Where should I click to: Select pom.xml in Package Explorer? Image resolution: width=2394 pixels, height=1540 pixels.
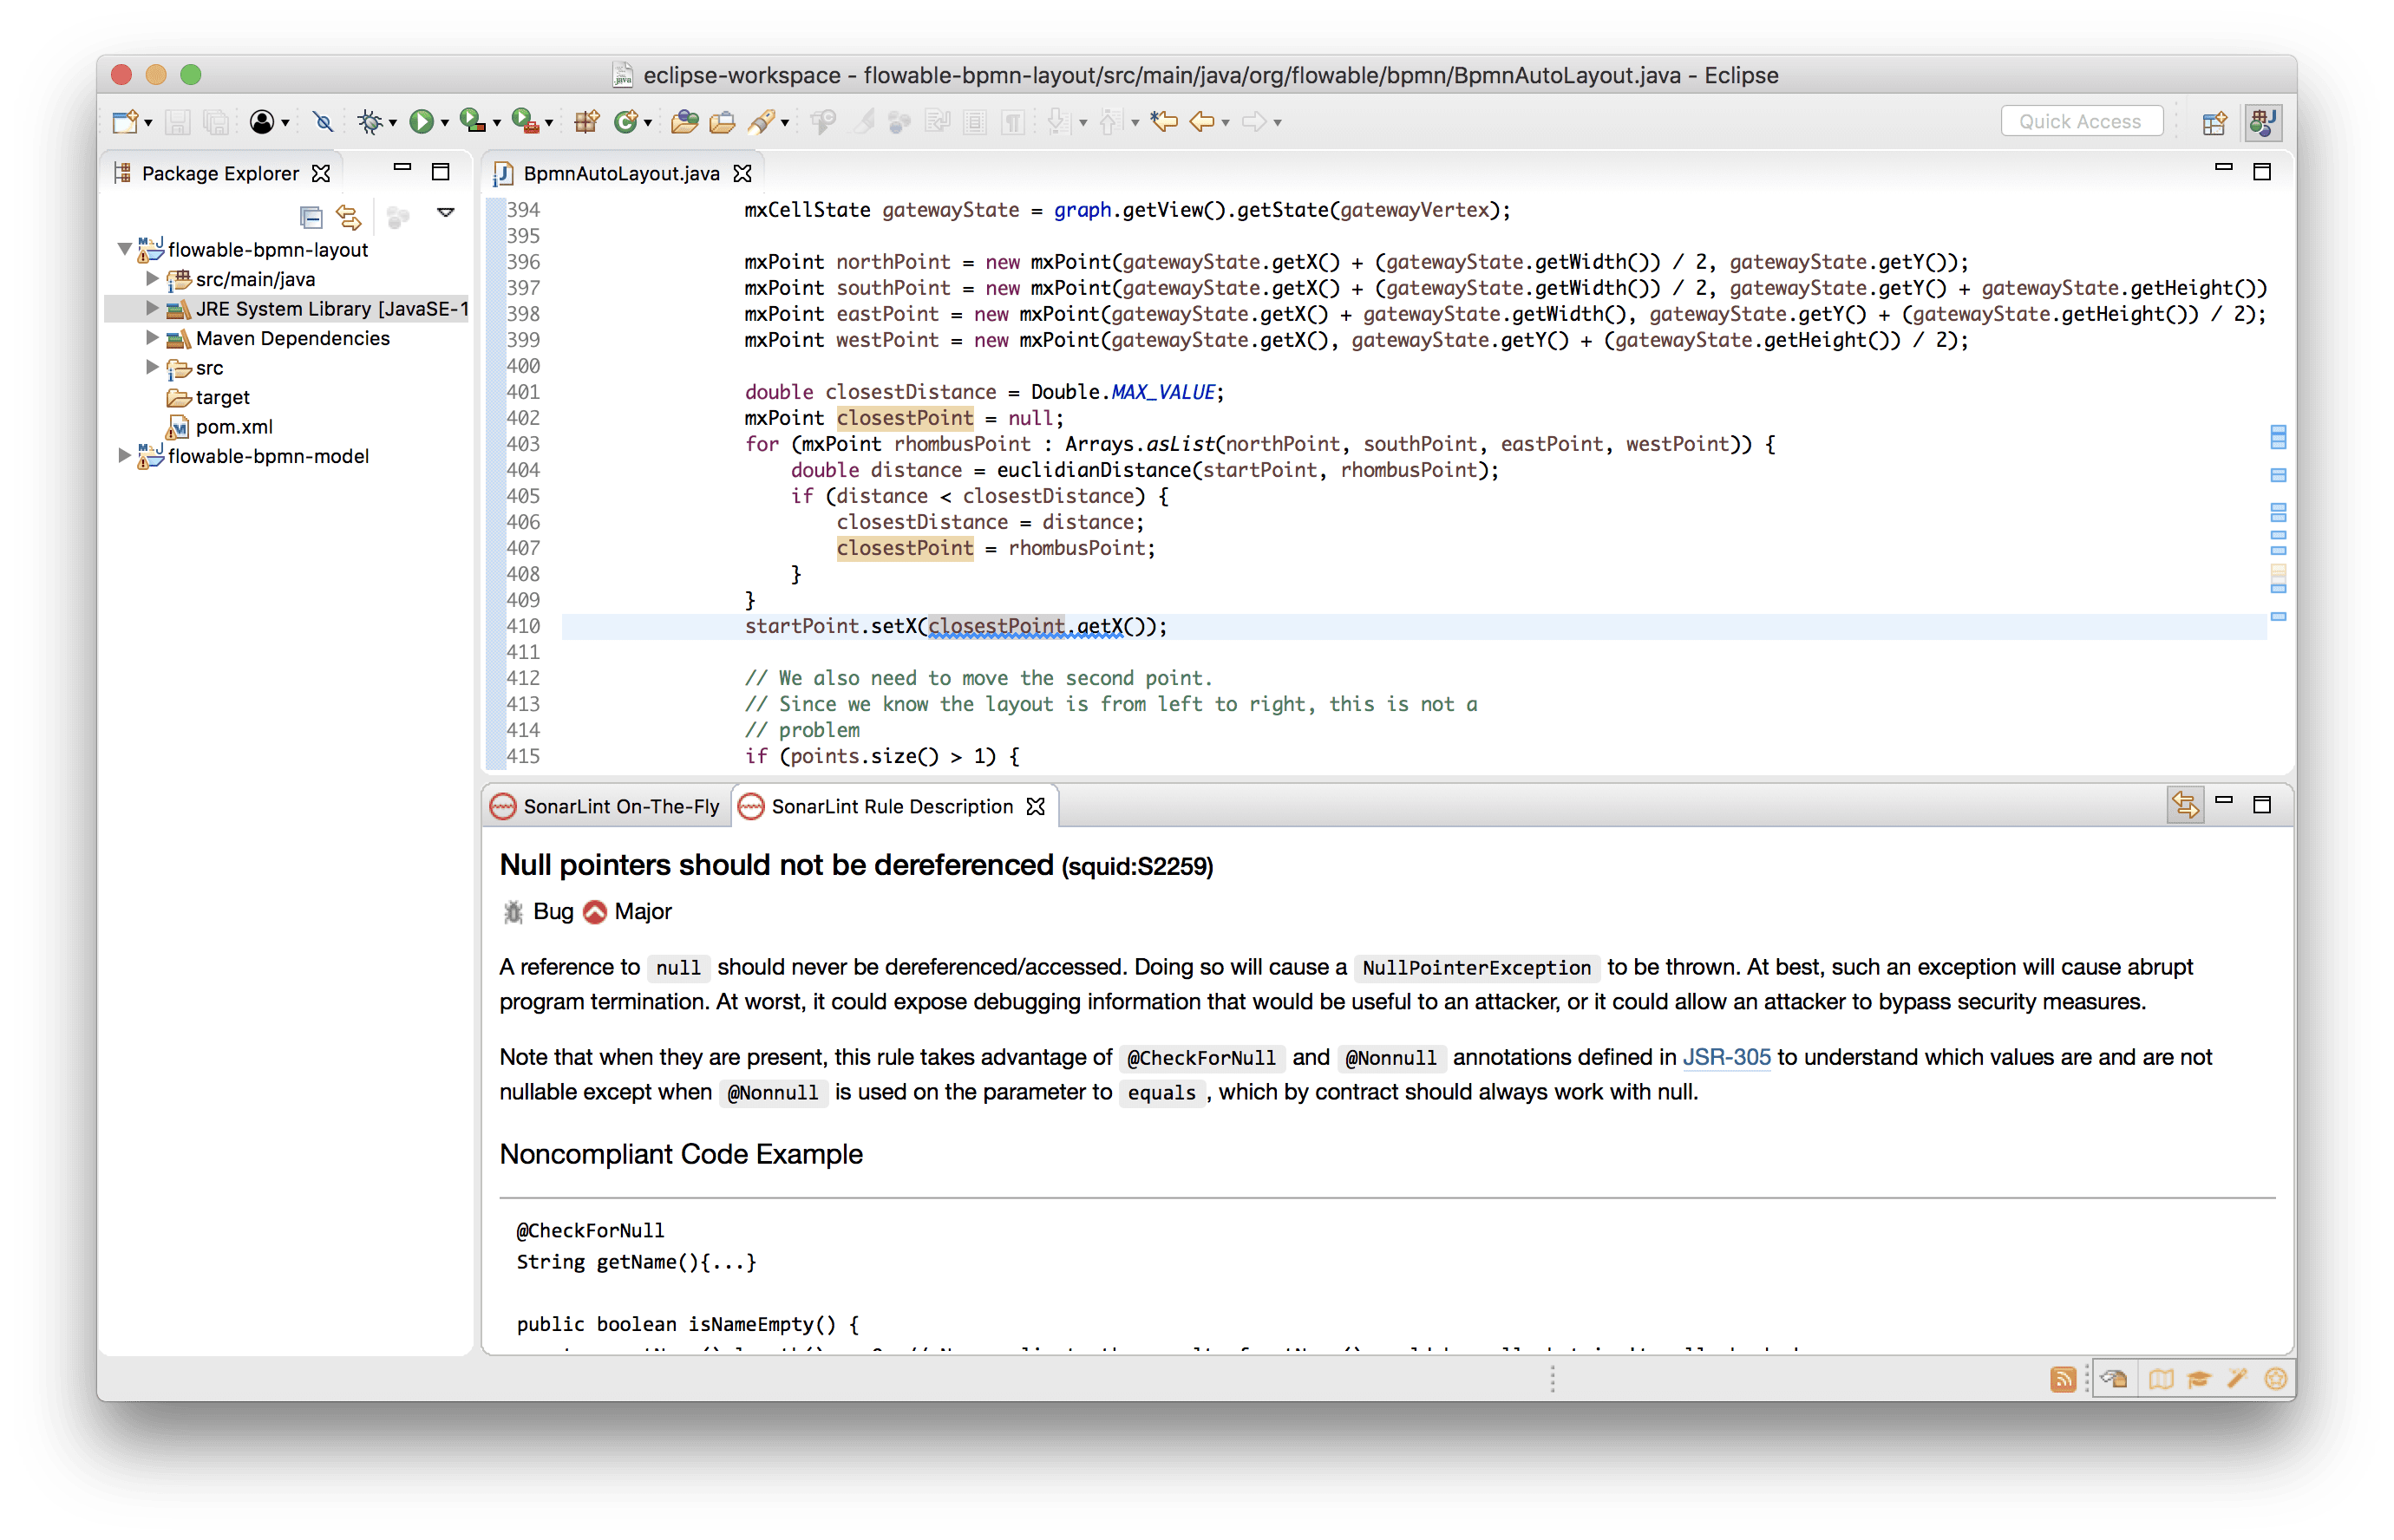[x=233, y=427]
